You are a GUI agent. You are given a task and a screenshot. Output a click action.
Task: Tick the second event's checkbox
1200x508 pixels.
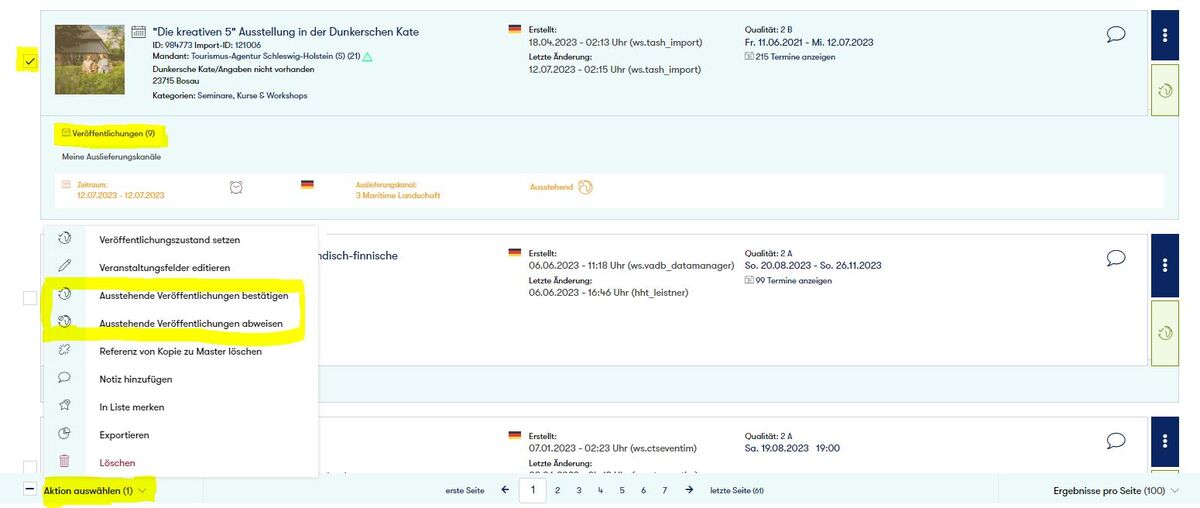point(30,298)
